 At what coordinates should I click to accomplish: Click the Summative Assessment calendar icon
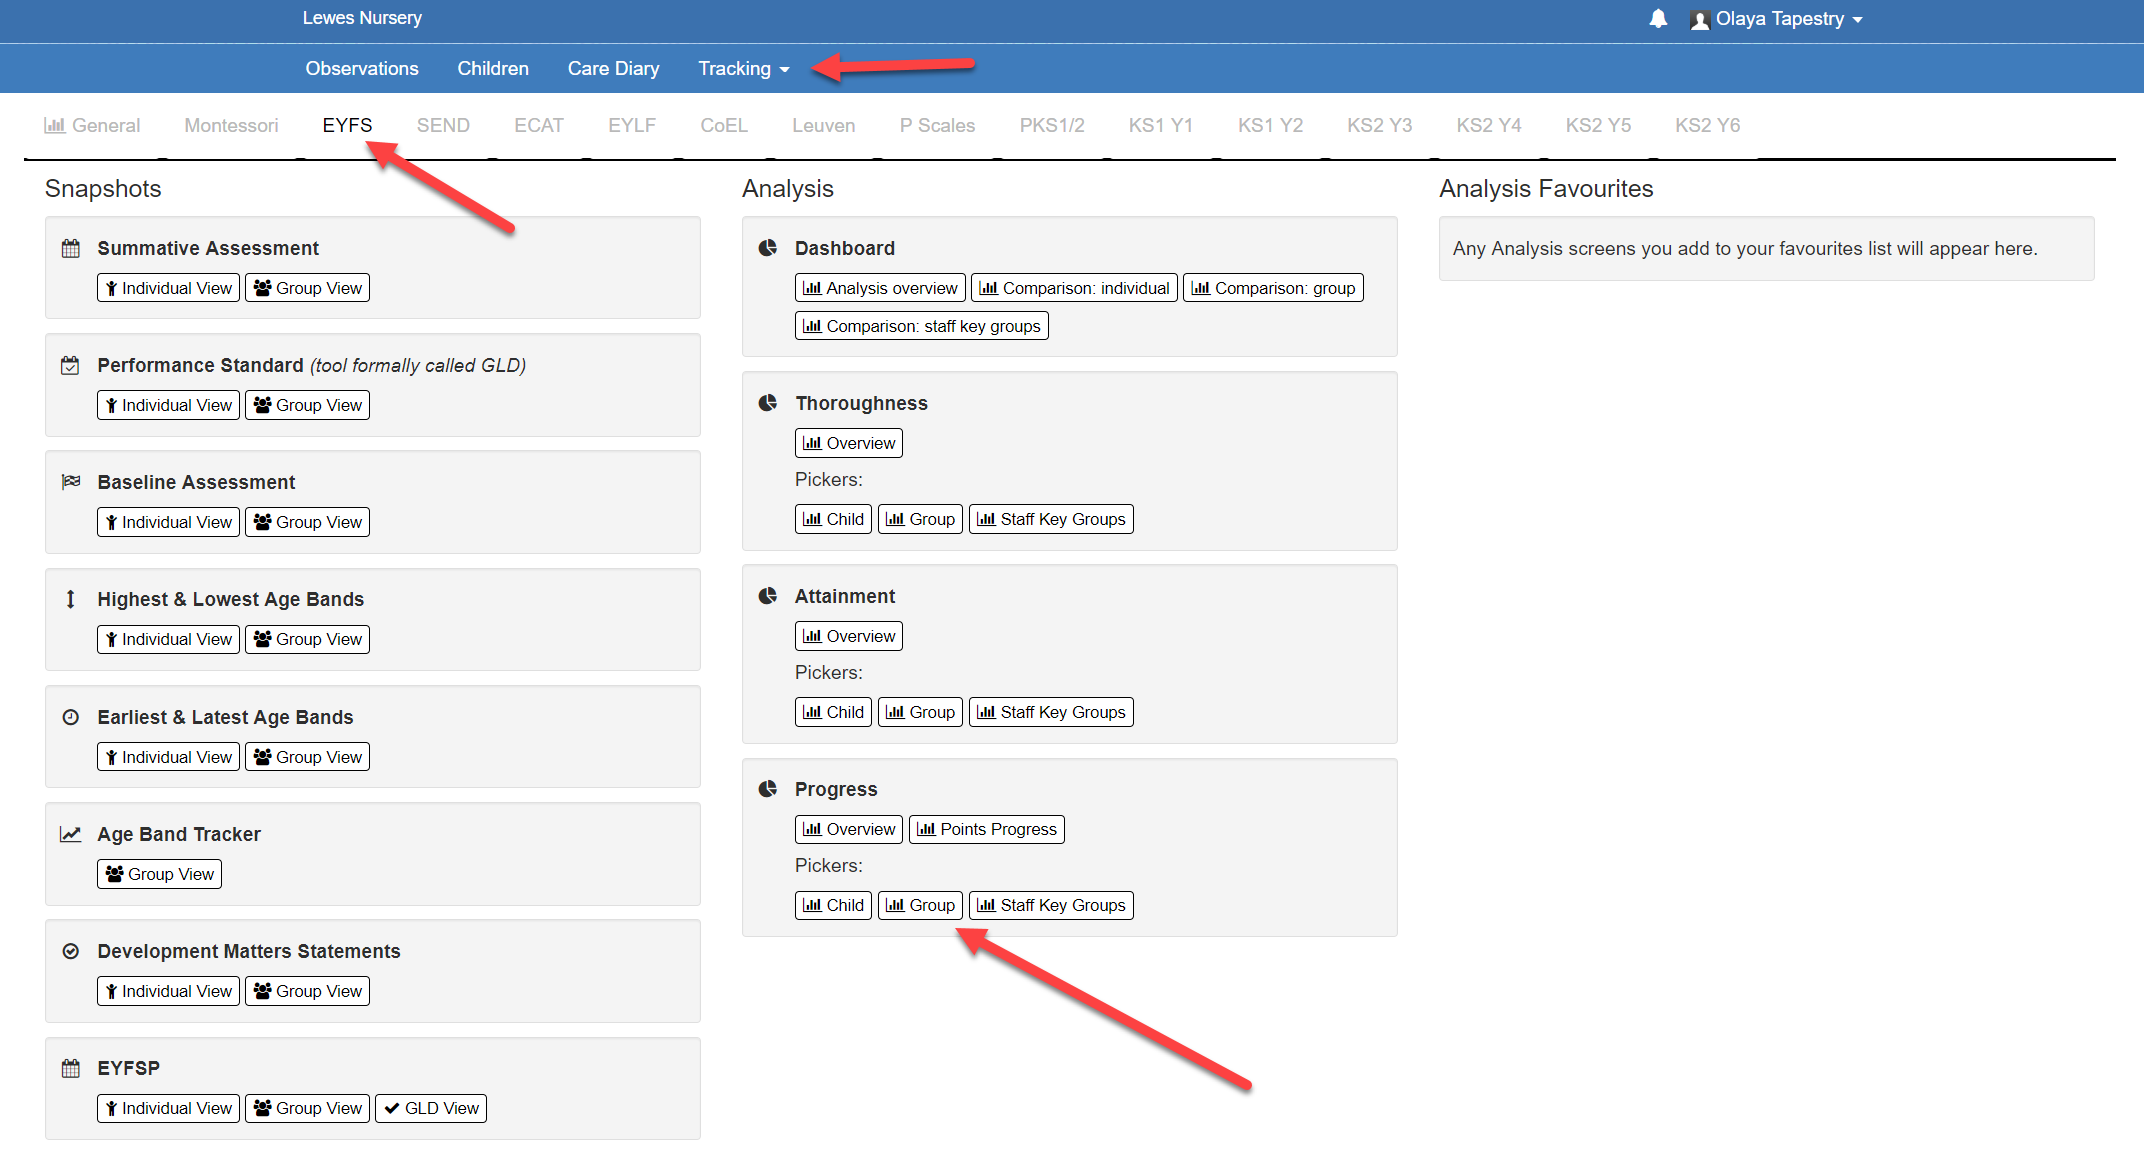coord(71,248)
